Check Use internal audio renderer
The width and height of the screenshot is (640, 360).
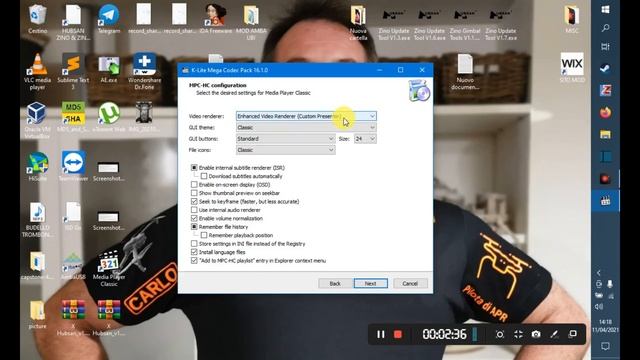pyautogui.click(x=194, y=210)
